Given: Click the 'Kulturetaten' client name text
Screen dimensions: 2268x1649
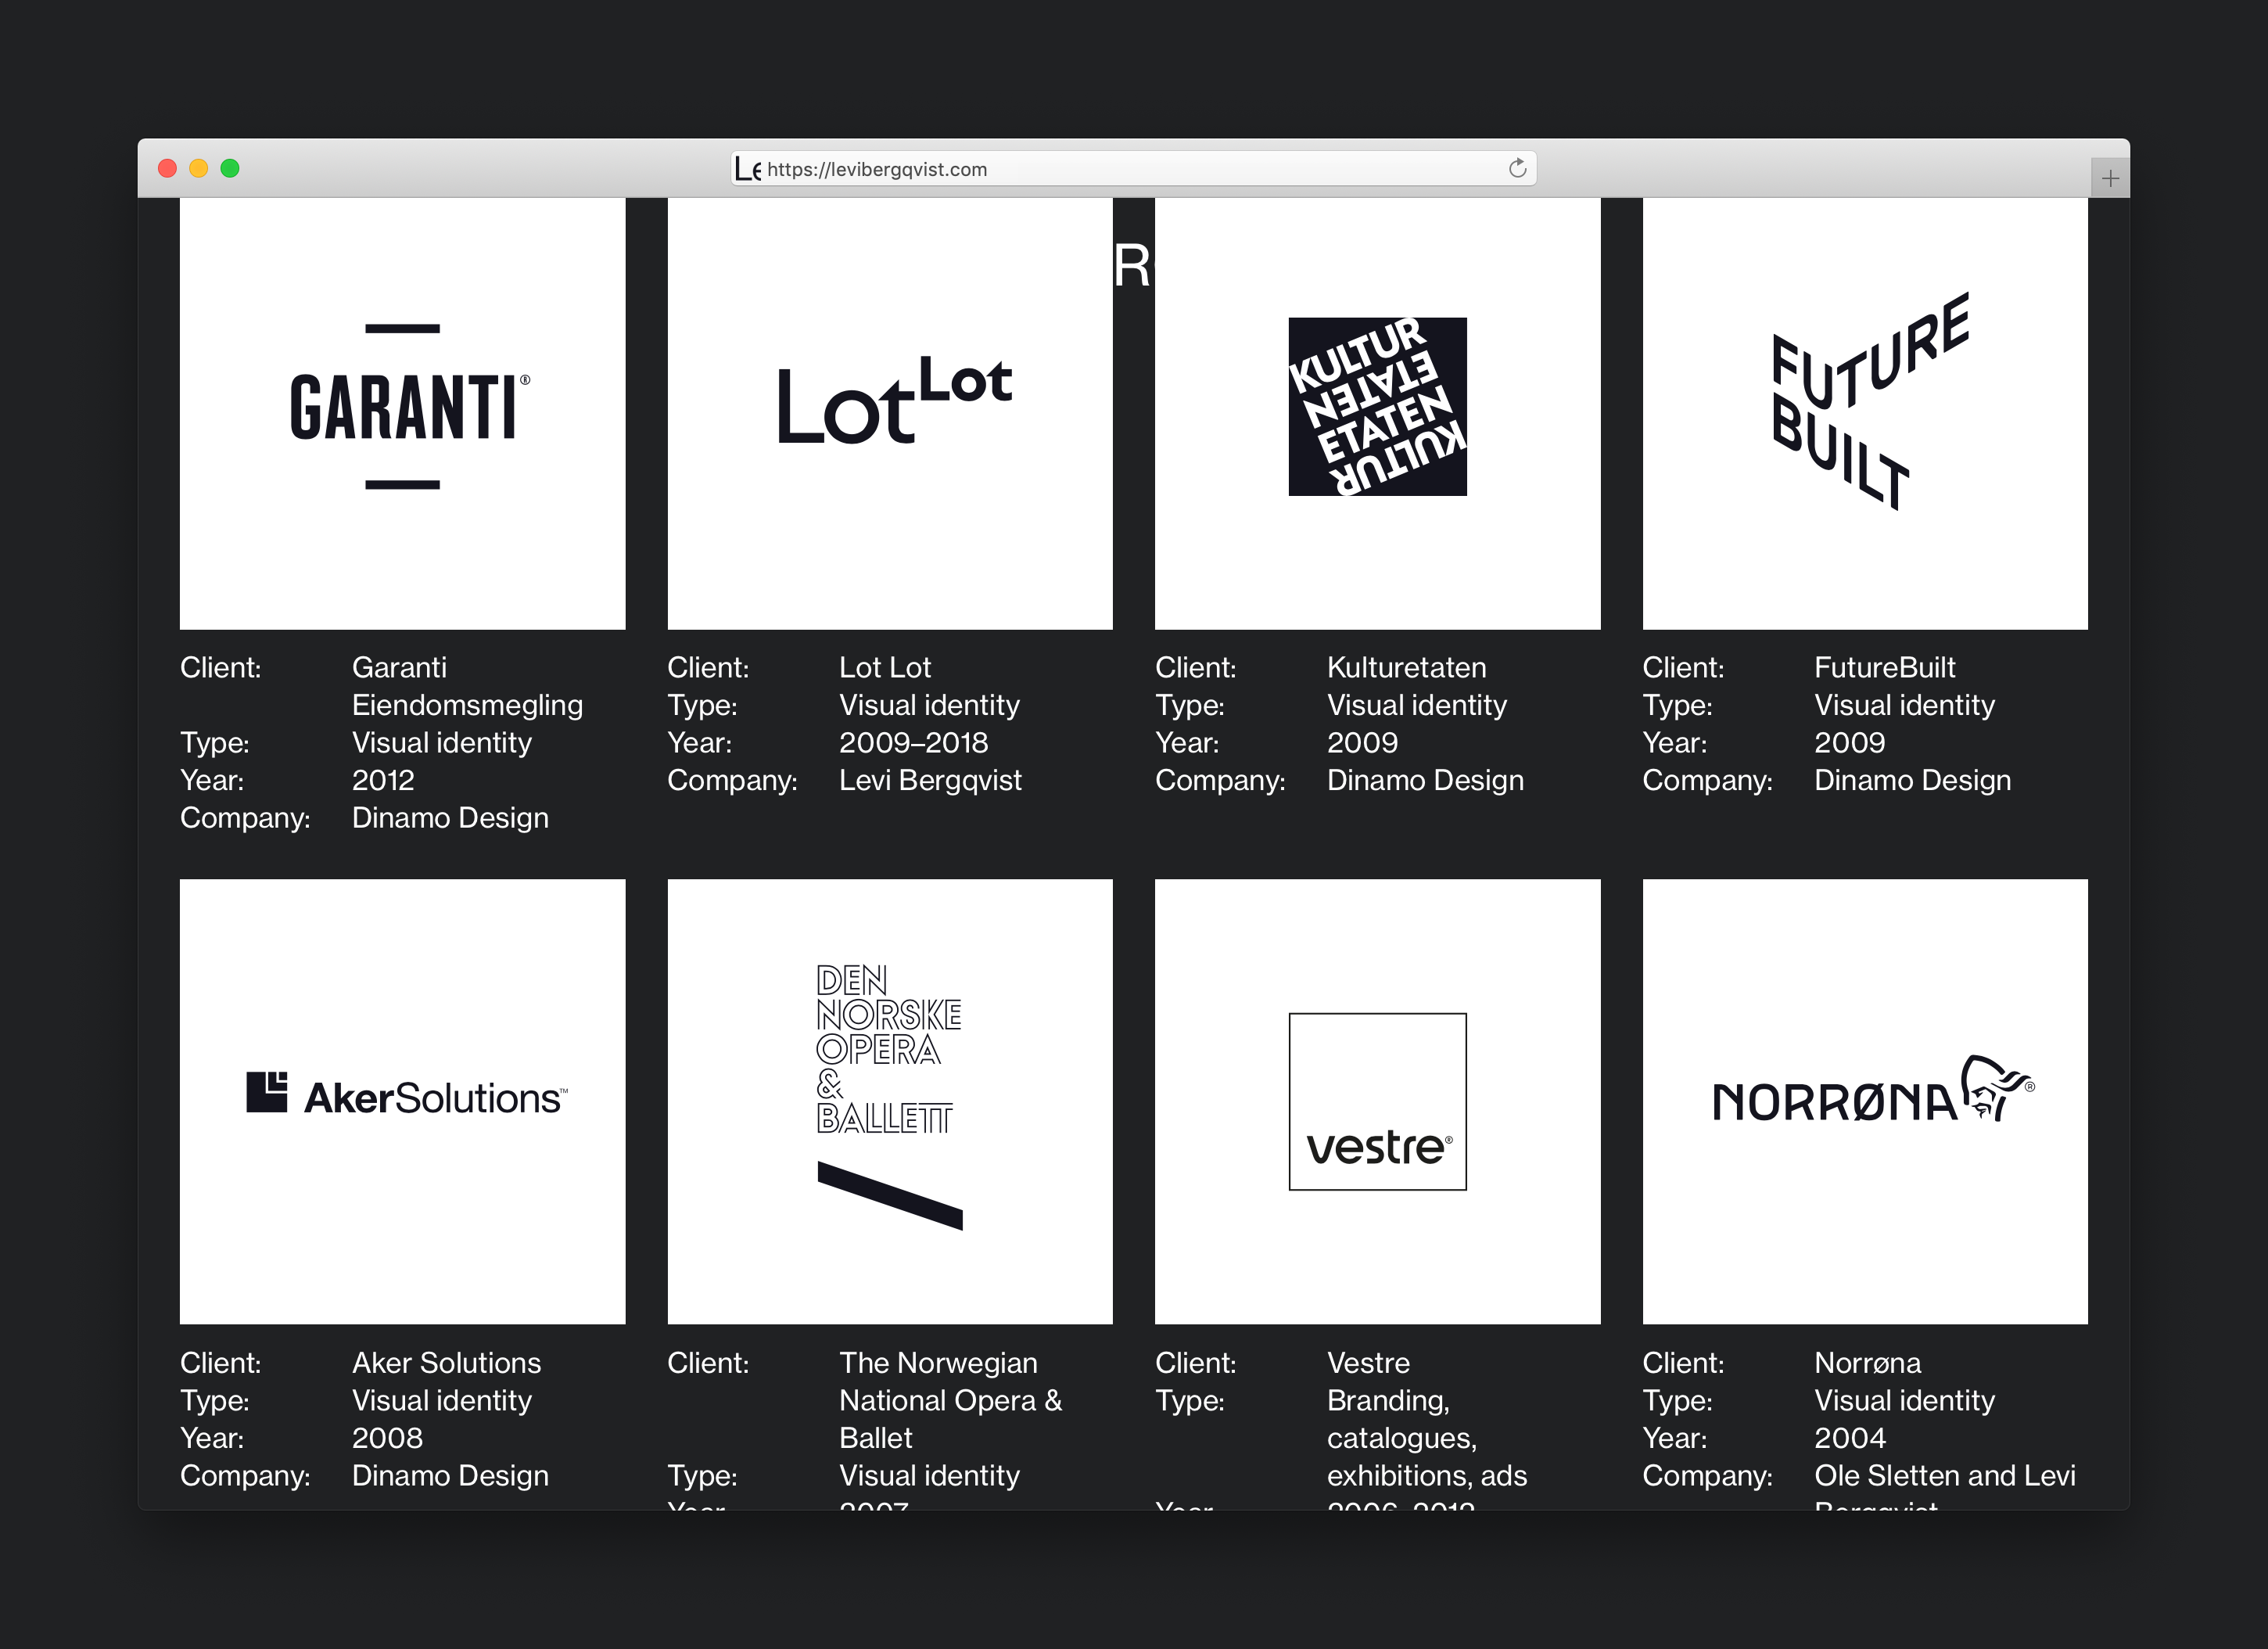Looking at the screenshot, I should click(1406, 667).
